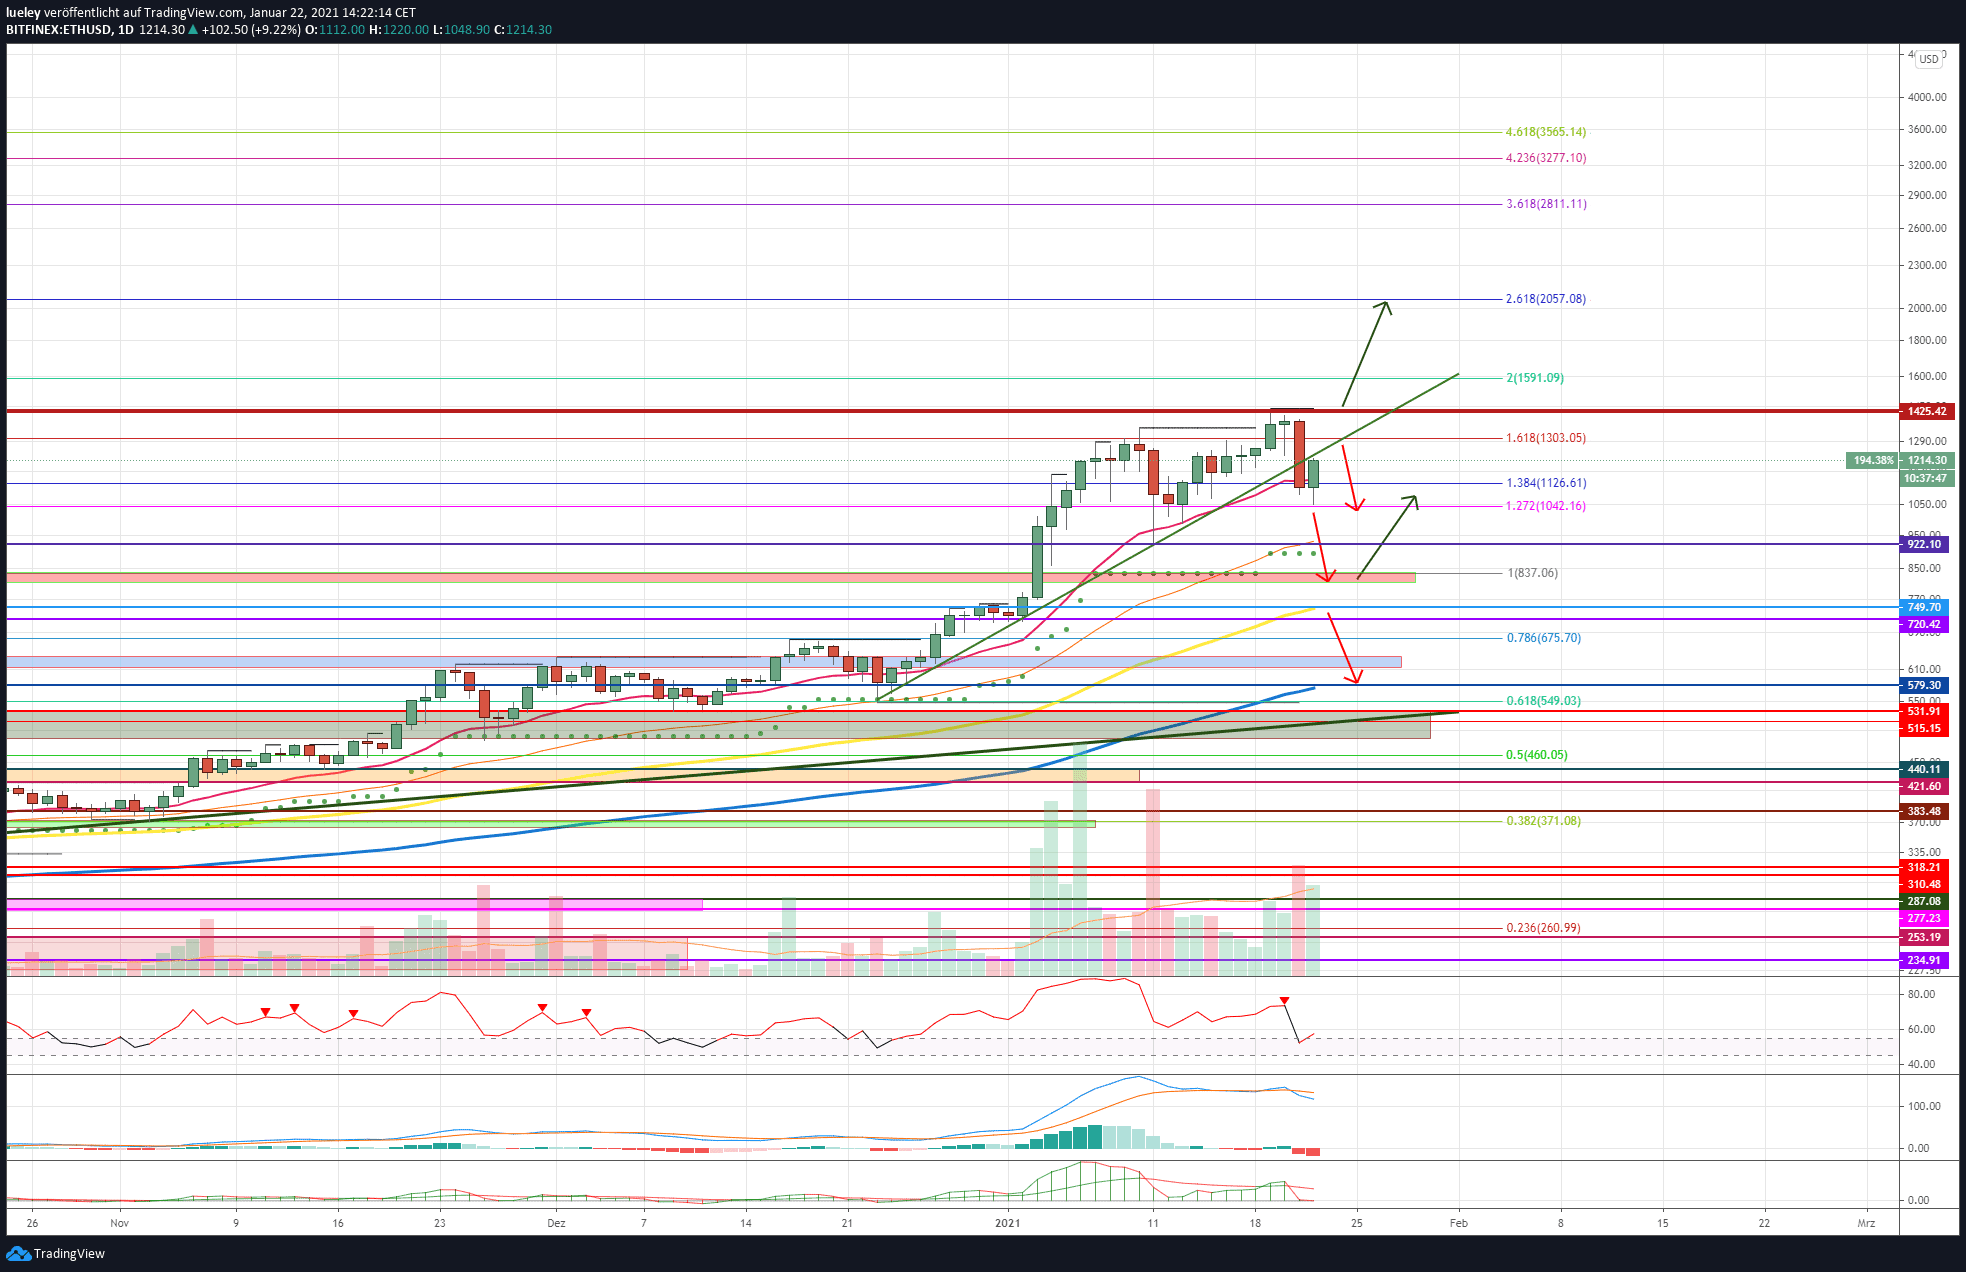Screen dimensions: 1966x1272
Task: Click the 310.48 red price label
Action: click(1926, 884)
